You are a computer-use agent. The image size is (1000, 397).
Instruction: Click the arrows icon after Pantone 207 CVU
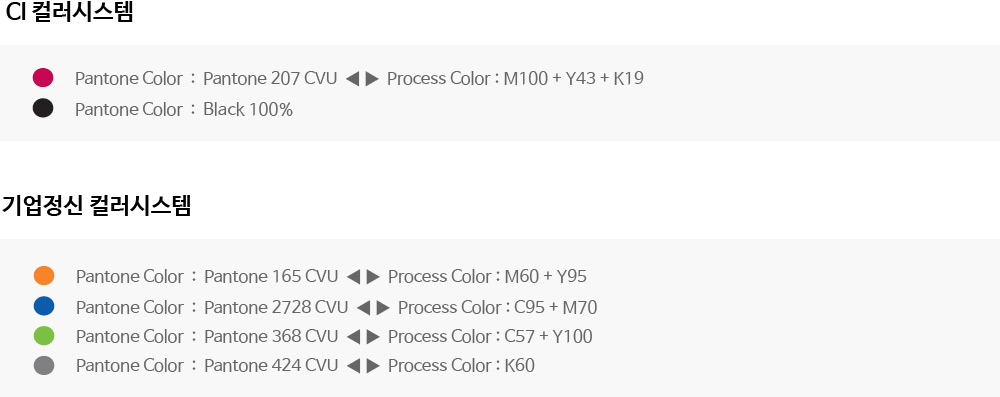pyautogui.click(x=362, y=79)
